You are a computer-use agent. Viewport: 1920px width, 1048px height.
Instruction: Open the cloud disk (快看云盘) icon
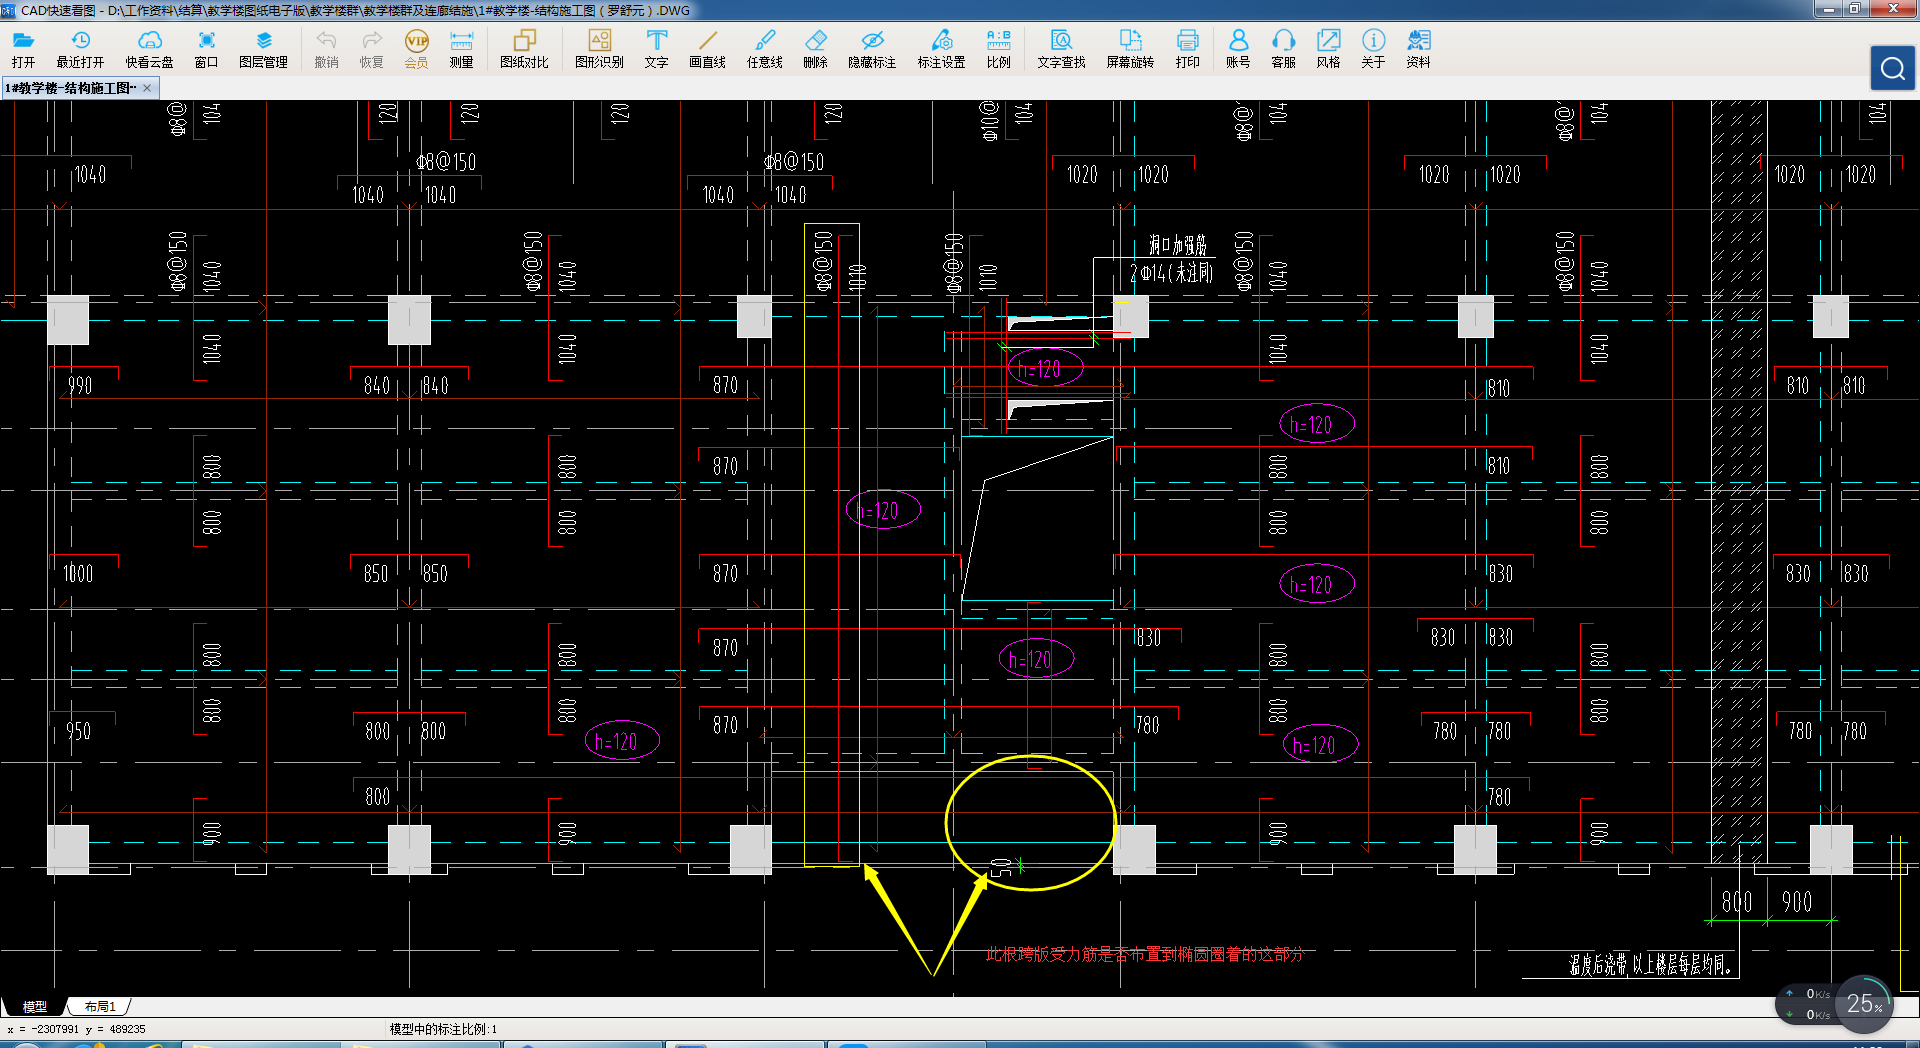[x=149, y=49]
